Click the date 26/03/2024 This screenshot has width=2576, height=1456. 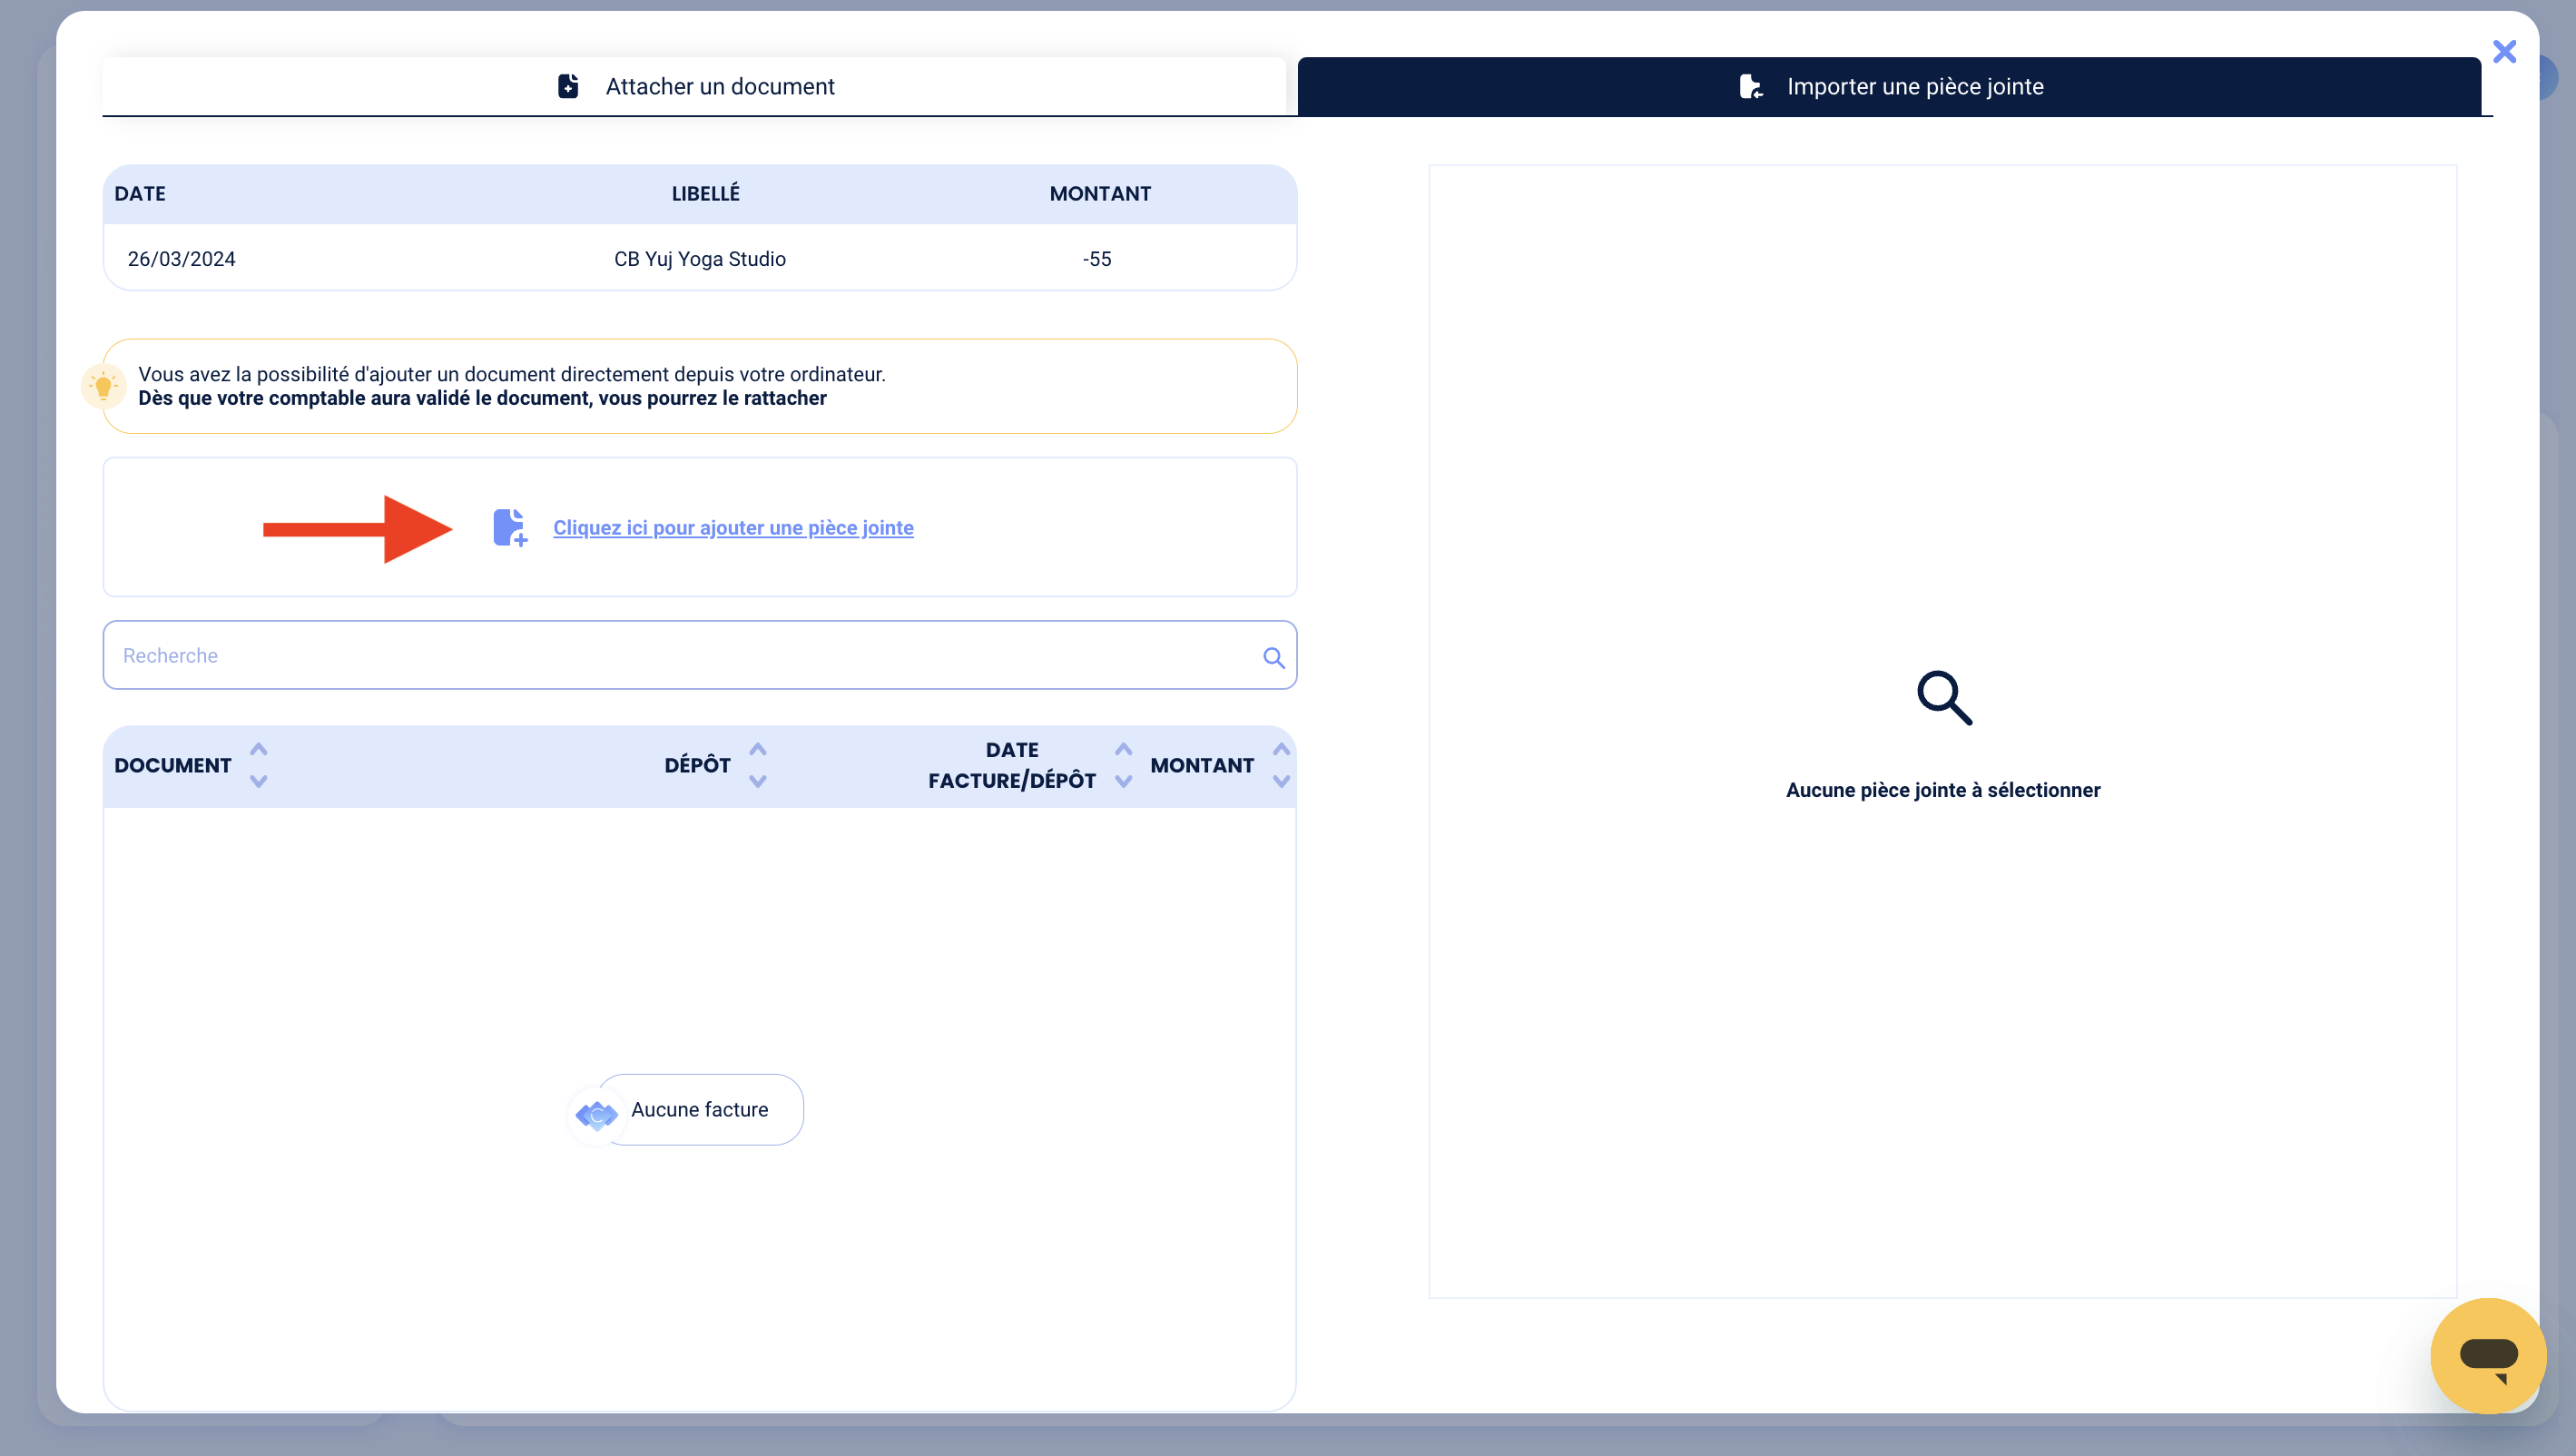click(x=181, y=259)
